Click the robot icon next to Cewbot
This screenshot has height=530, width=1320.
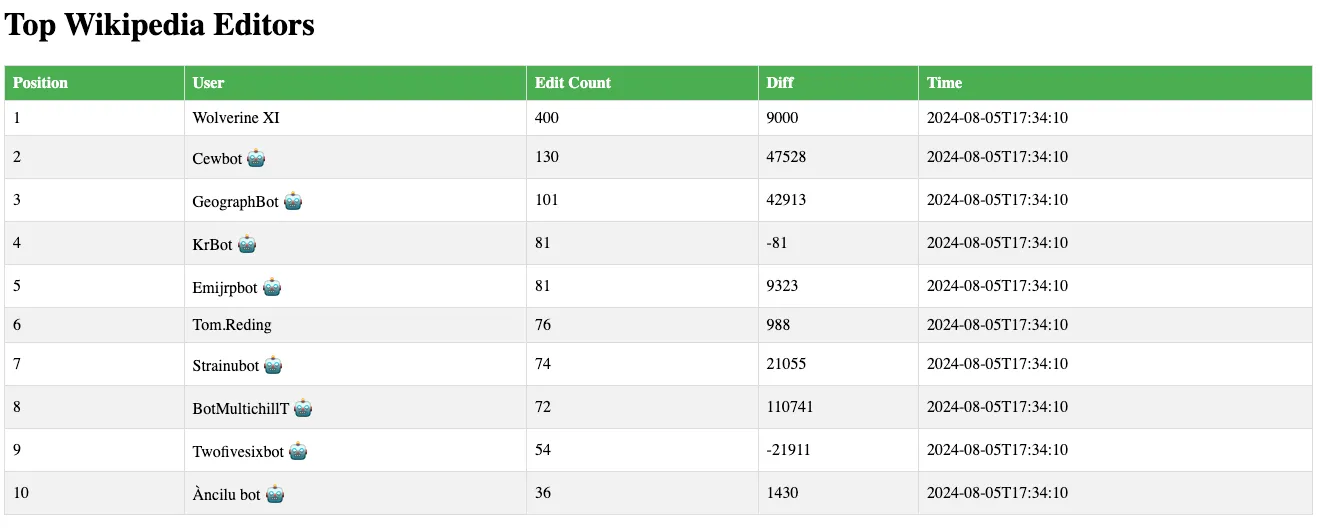click(256, 158)
